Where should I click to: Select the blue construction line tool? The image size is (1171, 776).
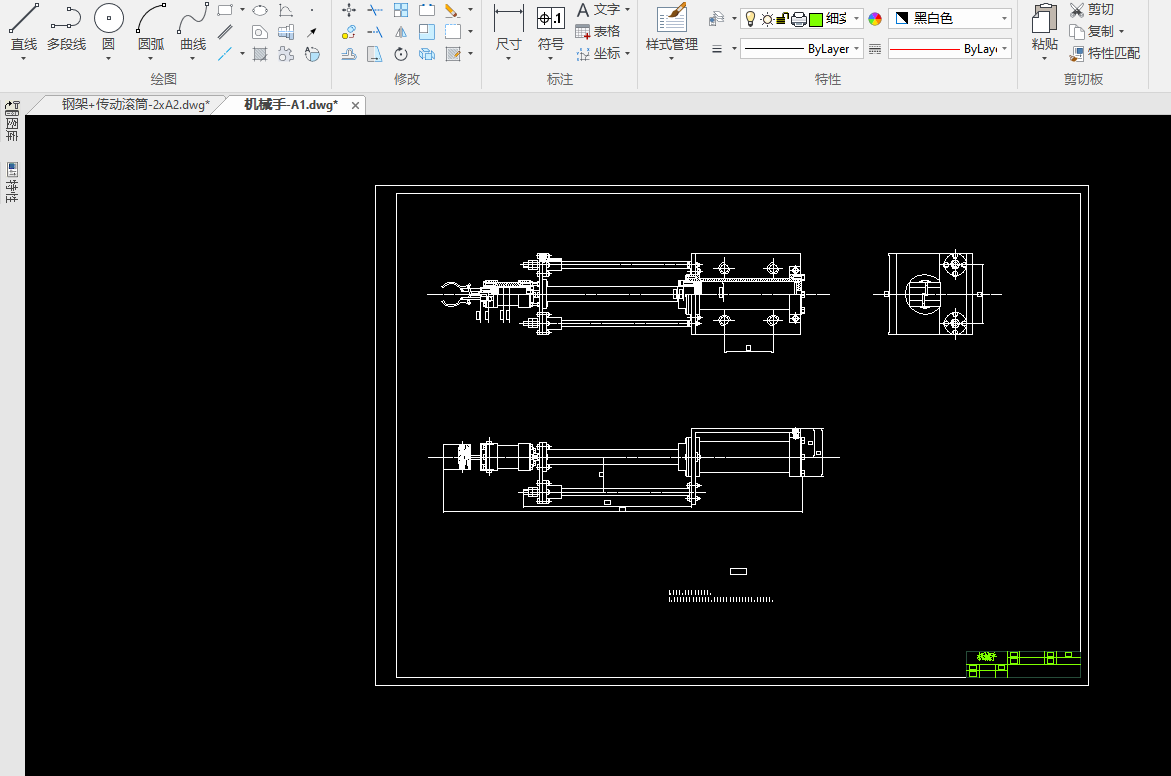tap(225, 54)
